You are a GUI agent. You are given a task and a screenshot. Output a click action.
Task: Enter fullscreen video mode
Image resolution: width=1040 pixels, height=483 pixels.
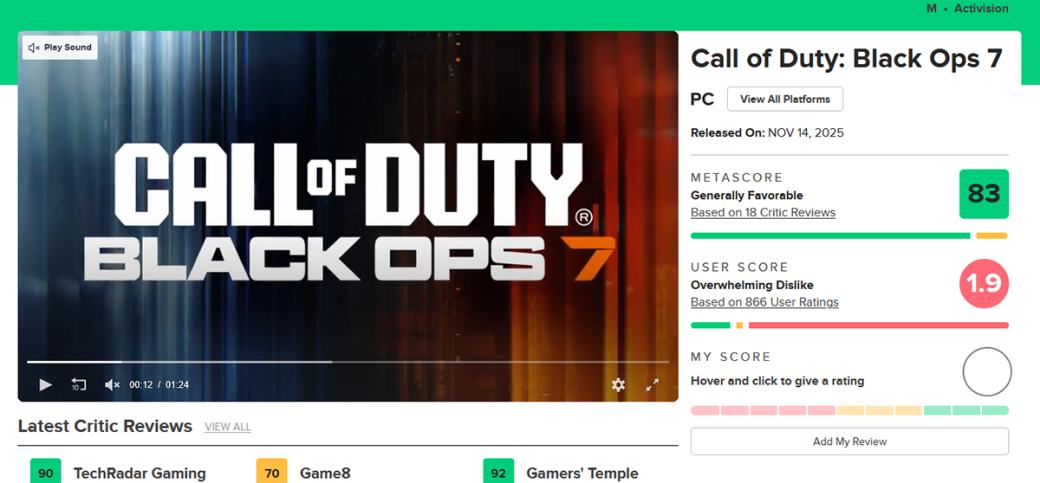pos(652,385)
